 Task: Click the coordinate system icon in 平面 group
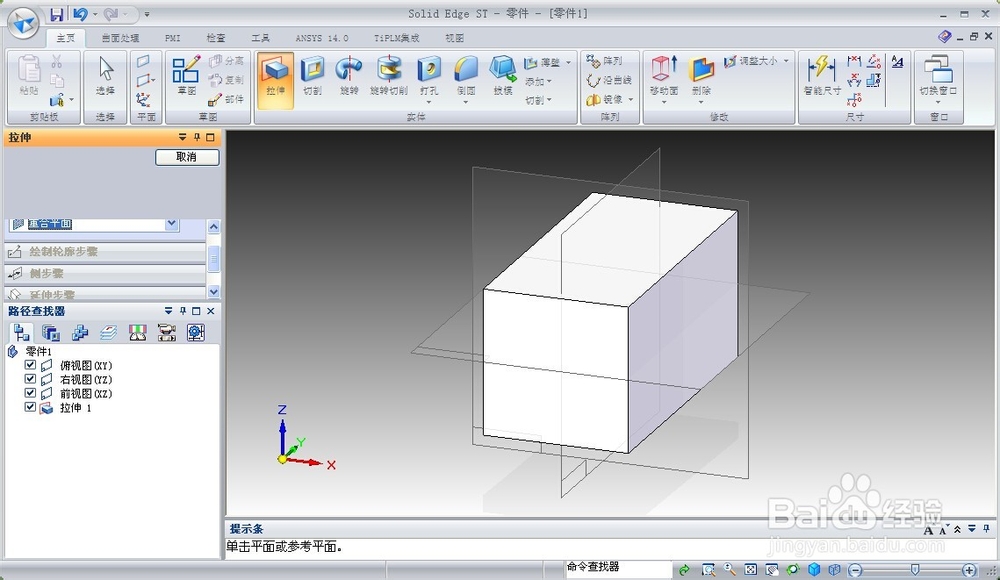143,100
